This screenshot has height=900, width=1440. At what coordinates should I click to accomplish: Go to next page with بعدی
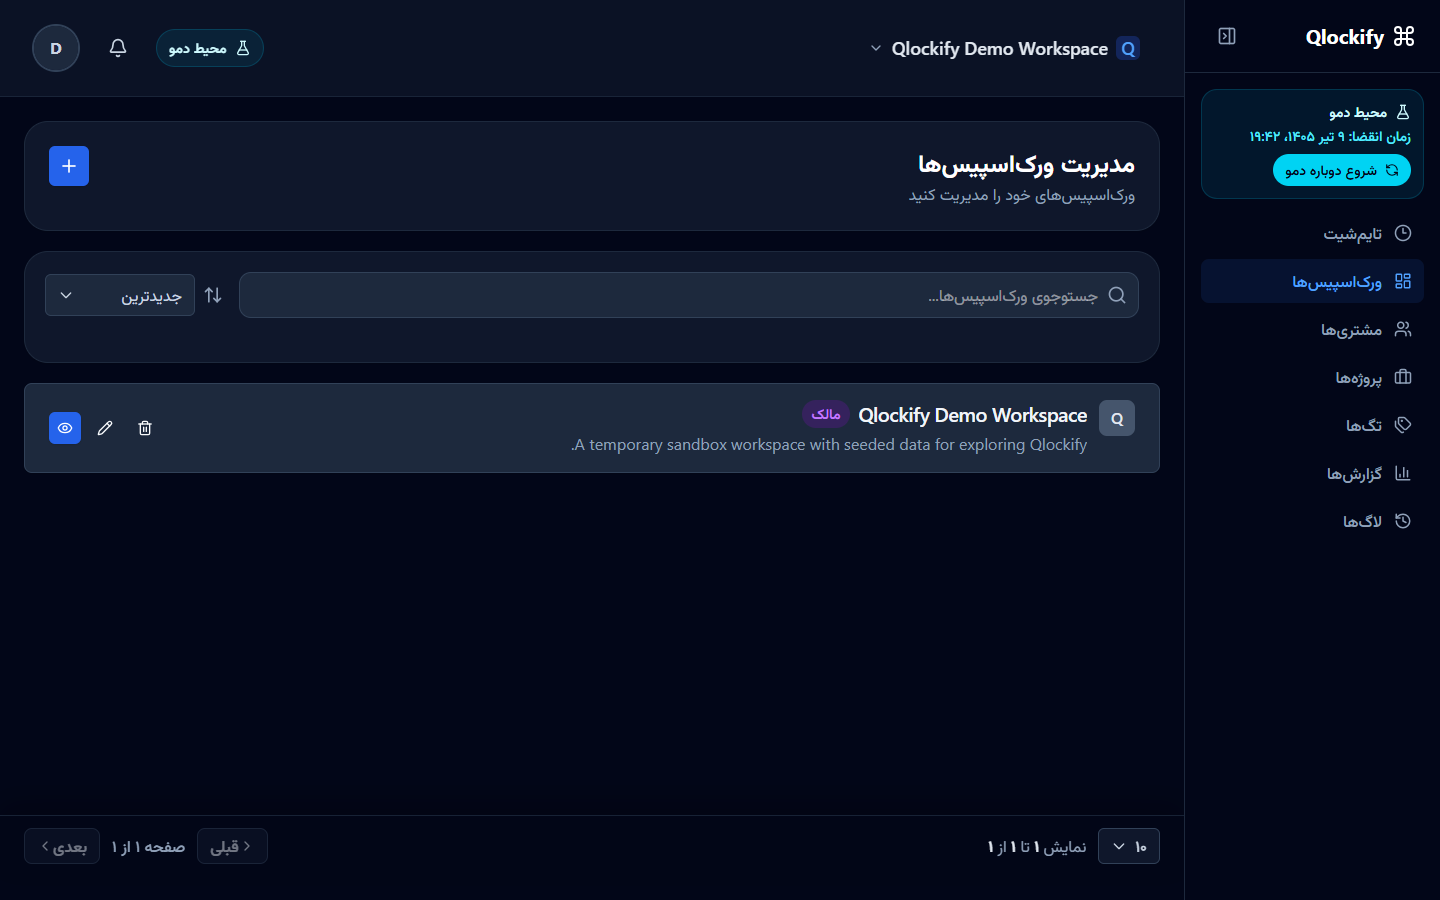point(62,846)
